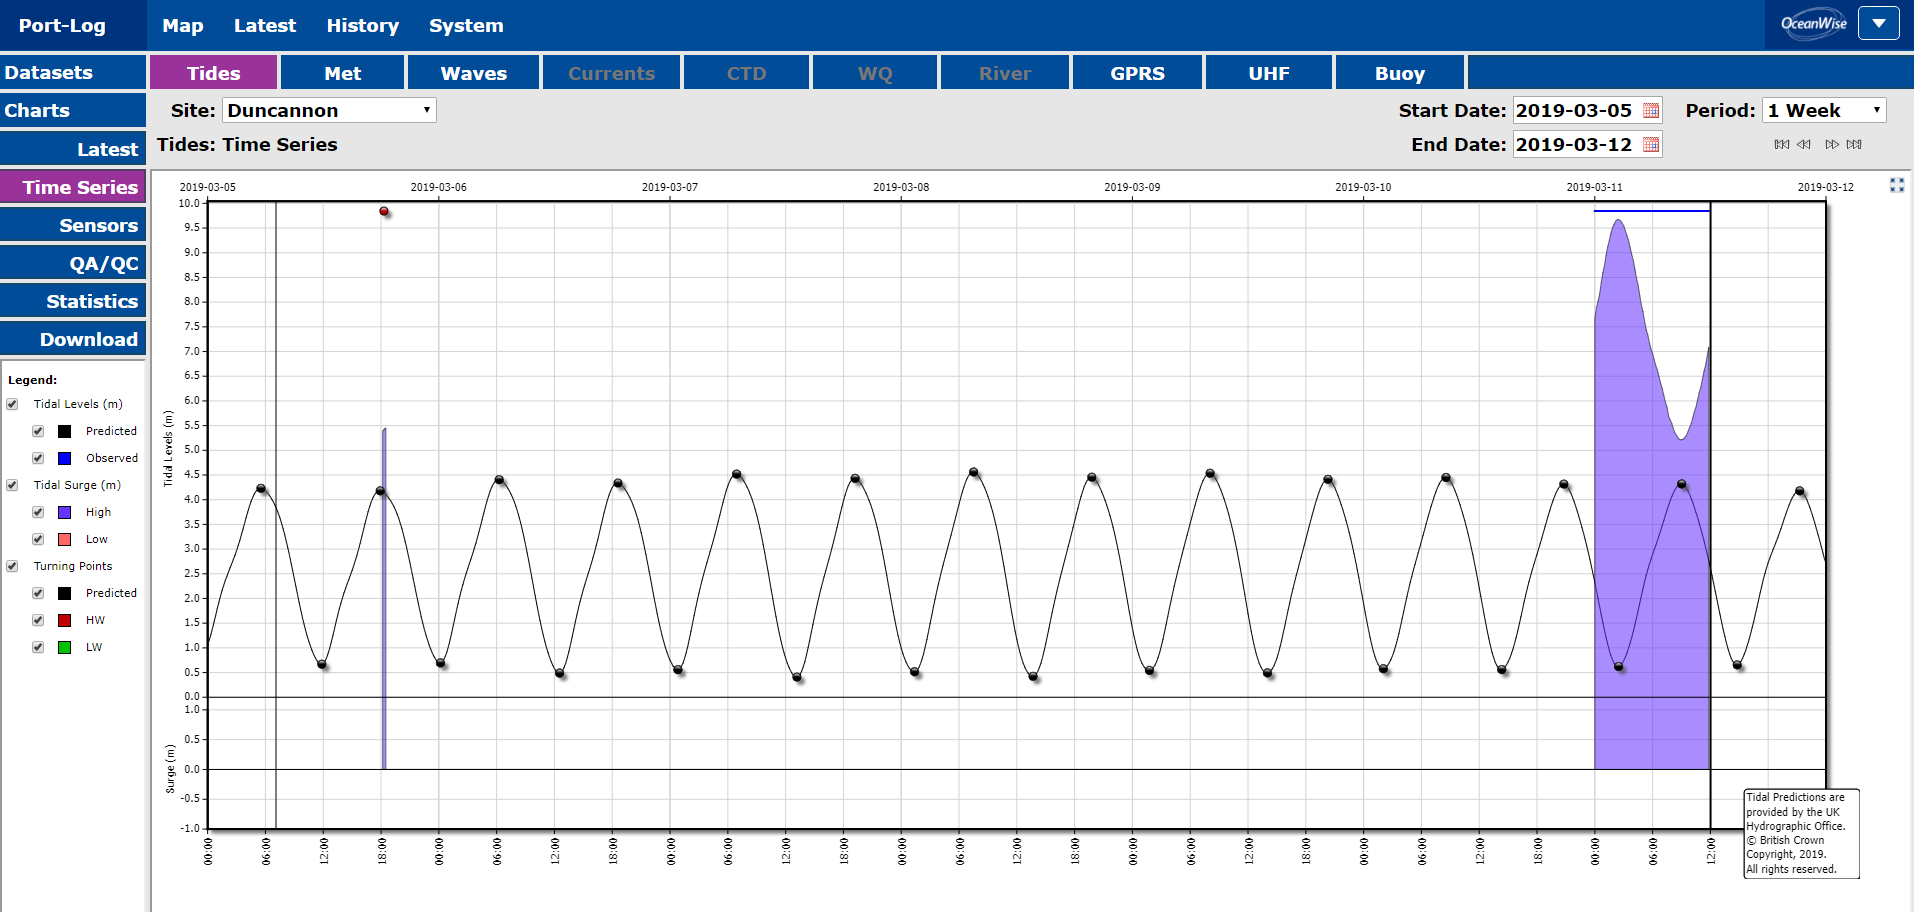The image size is (1914, 912).
Task: Toggle the Observed tidal level checkbox
Action: [38, 458]
